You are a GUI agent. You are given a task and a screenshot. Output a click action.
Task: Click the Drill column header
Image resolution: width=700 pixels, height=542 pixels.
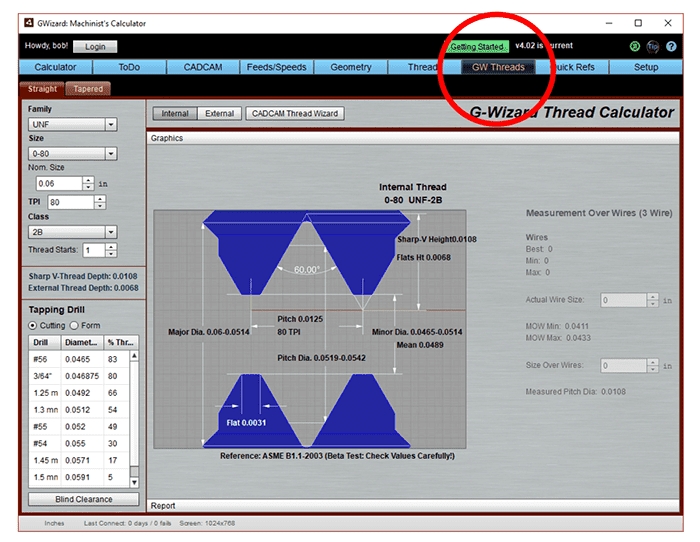tap(45, 342)
